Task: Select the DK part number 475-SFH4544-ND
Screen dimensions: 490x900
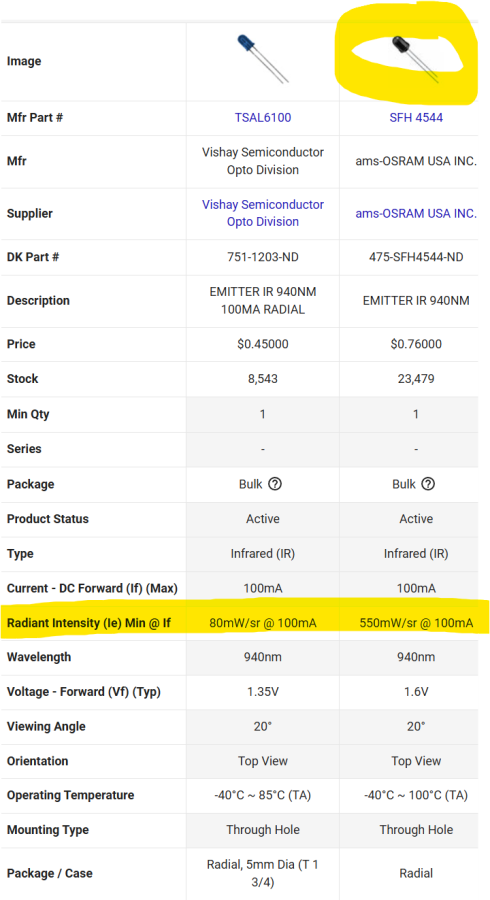Action: tap(416, 257)
